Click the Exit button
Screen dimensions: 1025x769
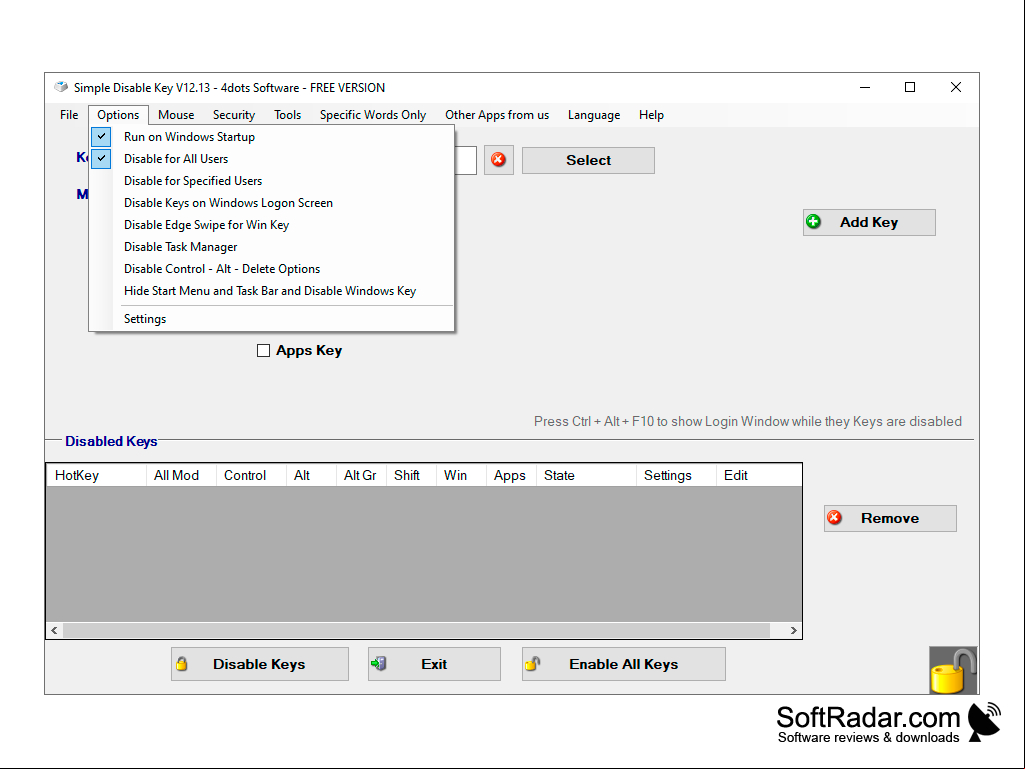coord(434,664)
